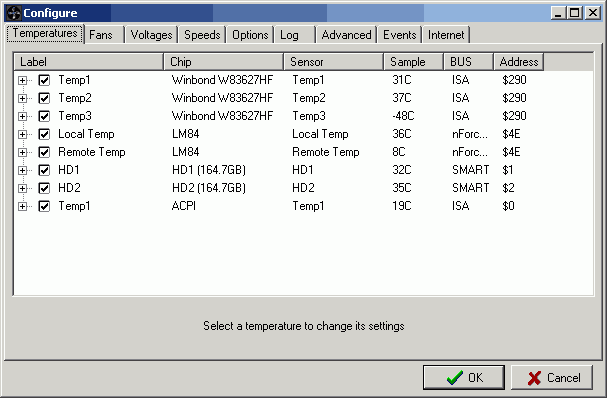Click the green checkmark OK button
This screenshot has height=398, width=607.
point(464,377)
